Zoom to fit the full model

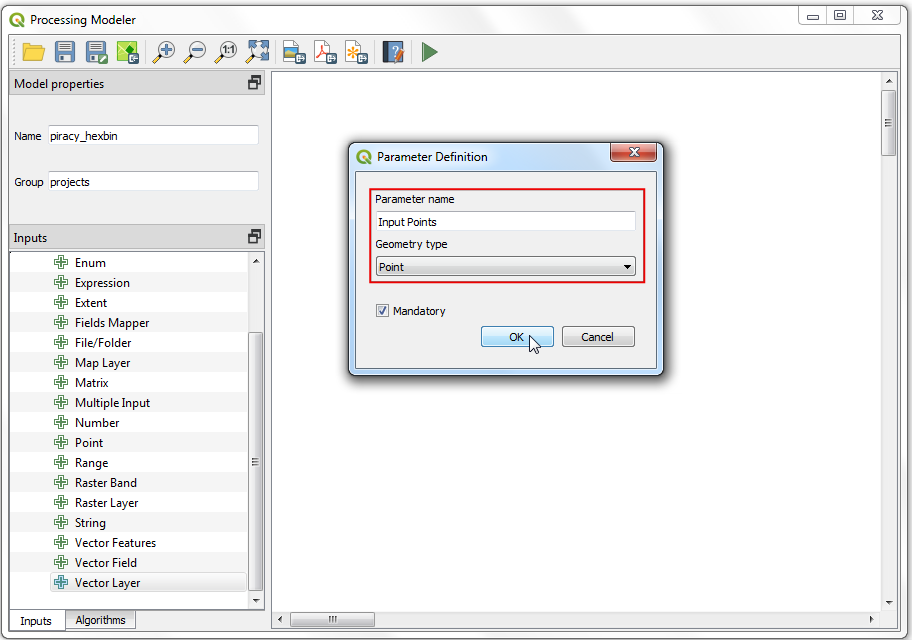(x=258, y=52)
